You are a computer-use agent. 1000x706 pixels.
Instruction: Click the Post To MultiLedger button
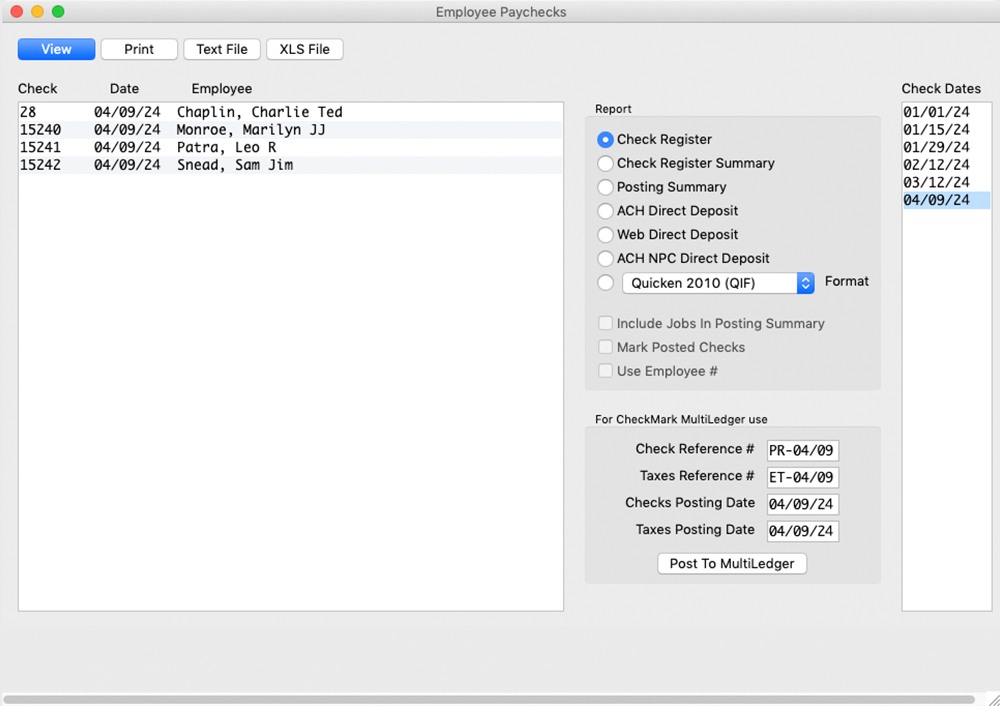pyautogui.click(x=731, y=563)
